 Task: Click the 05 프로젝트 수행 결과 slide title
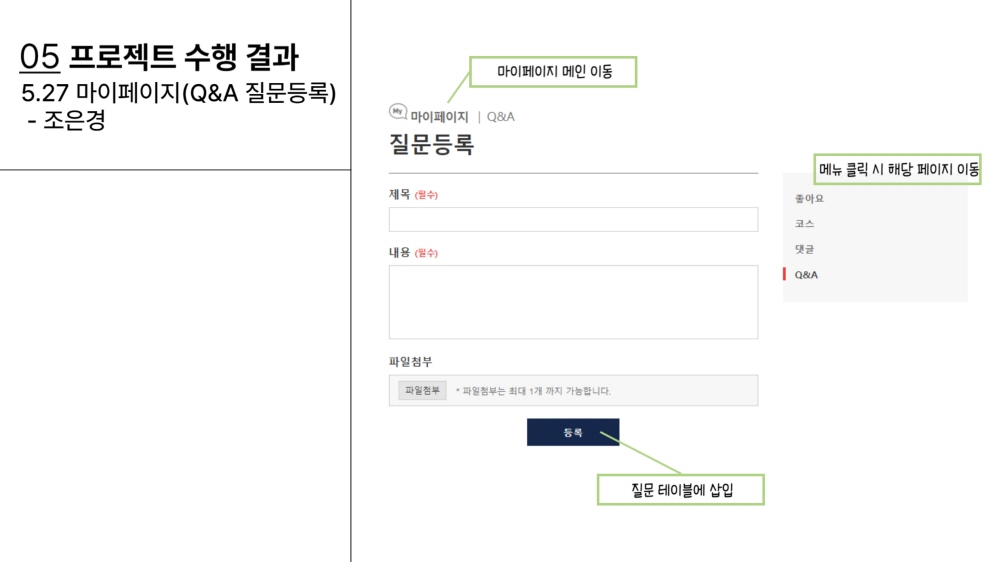pyautogui.click(x=159, y=57)
